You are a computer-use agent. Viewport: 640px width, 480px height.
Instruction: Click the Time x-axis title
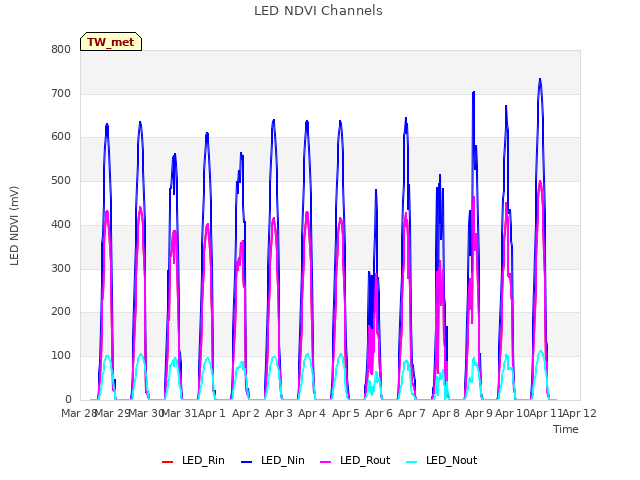pyautogui.click(x=566, y=429)
